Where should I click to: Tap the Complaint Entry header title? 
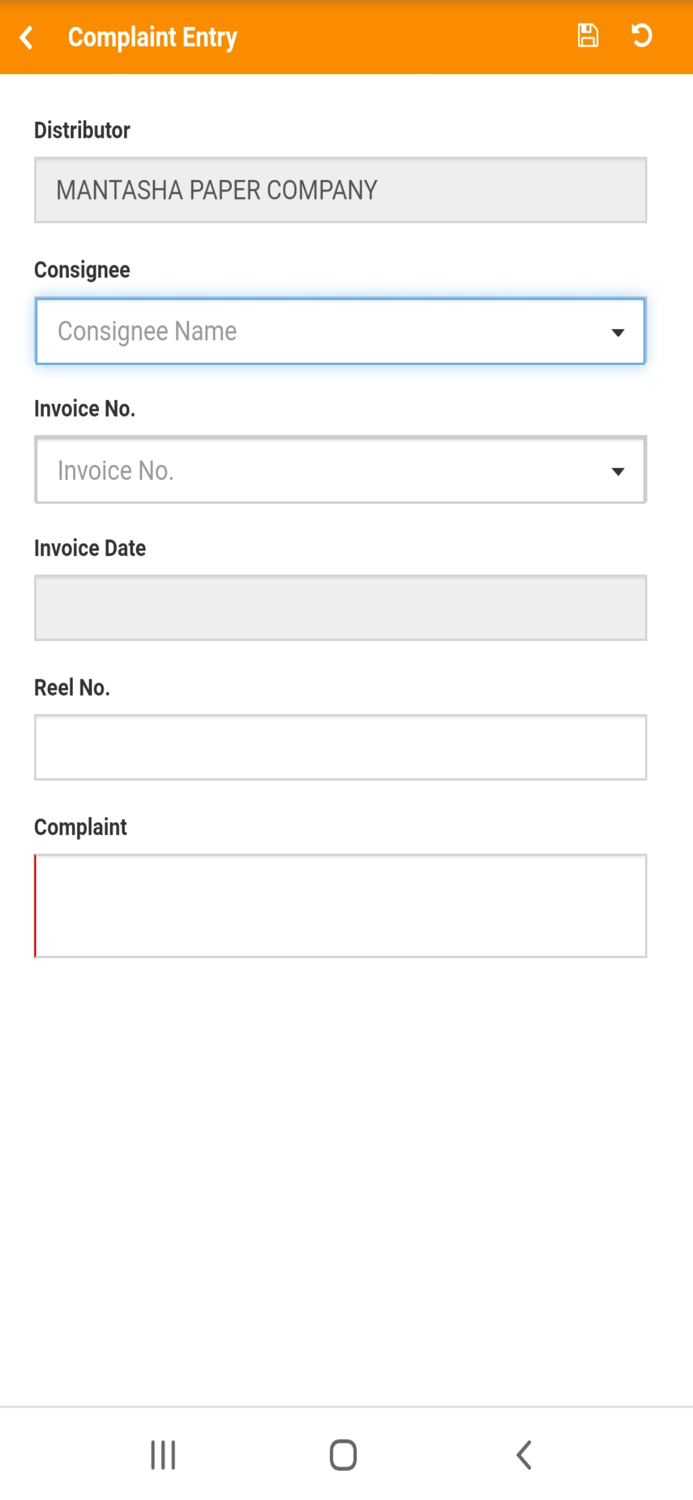pos(152,37)
